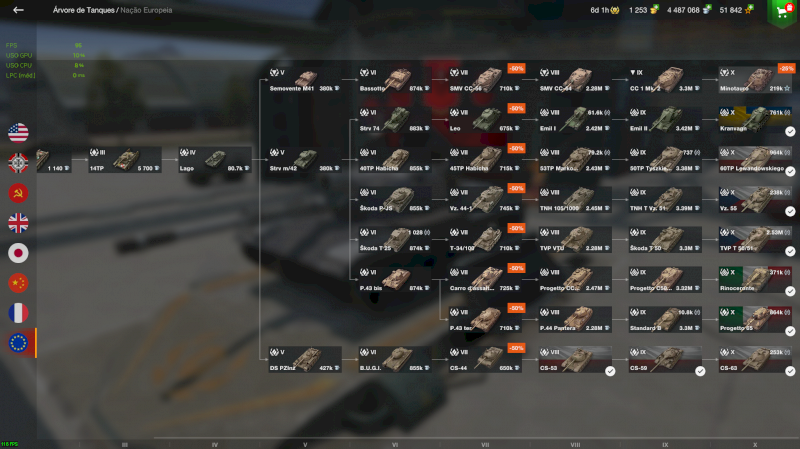Screen dimensions: 800x449
Task: Click the checkmark on CS-59 tank
Action: click(x=700, y=371)
